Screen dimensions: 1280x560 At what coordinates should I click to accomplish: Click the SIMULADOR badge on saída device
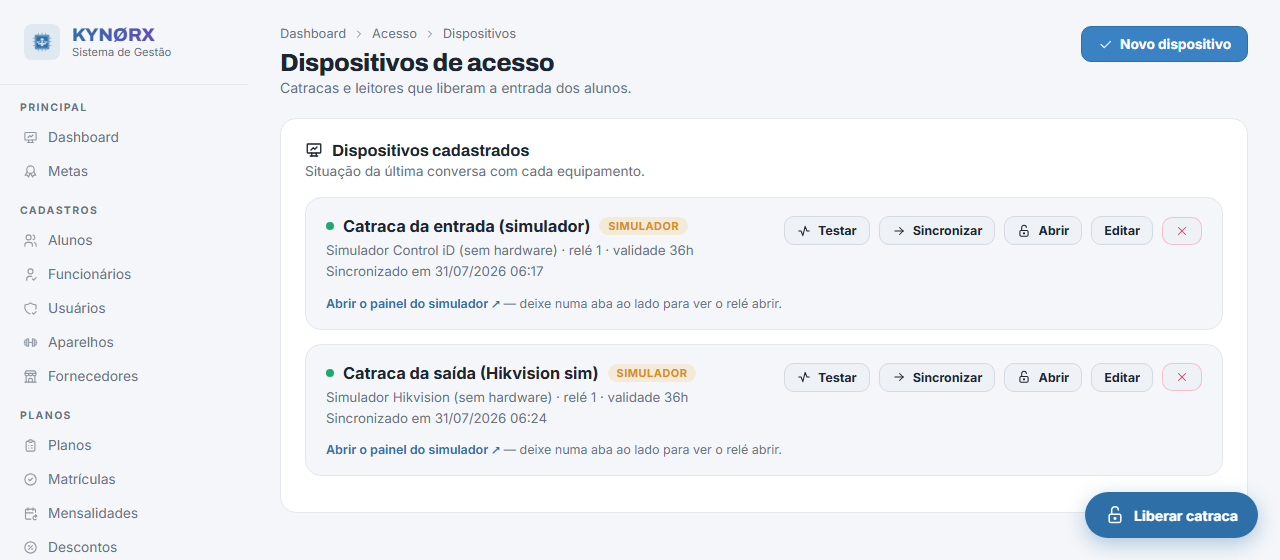(652, 373)
